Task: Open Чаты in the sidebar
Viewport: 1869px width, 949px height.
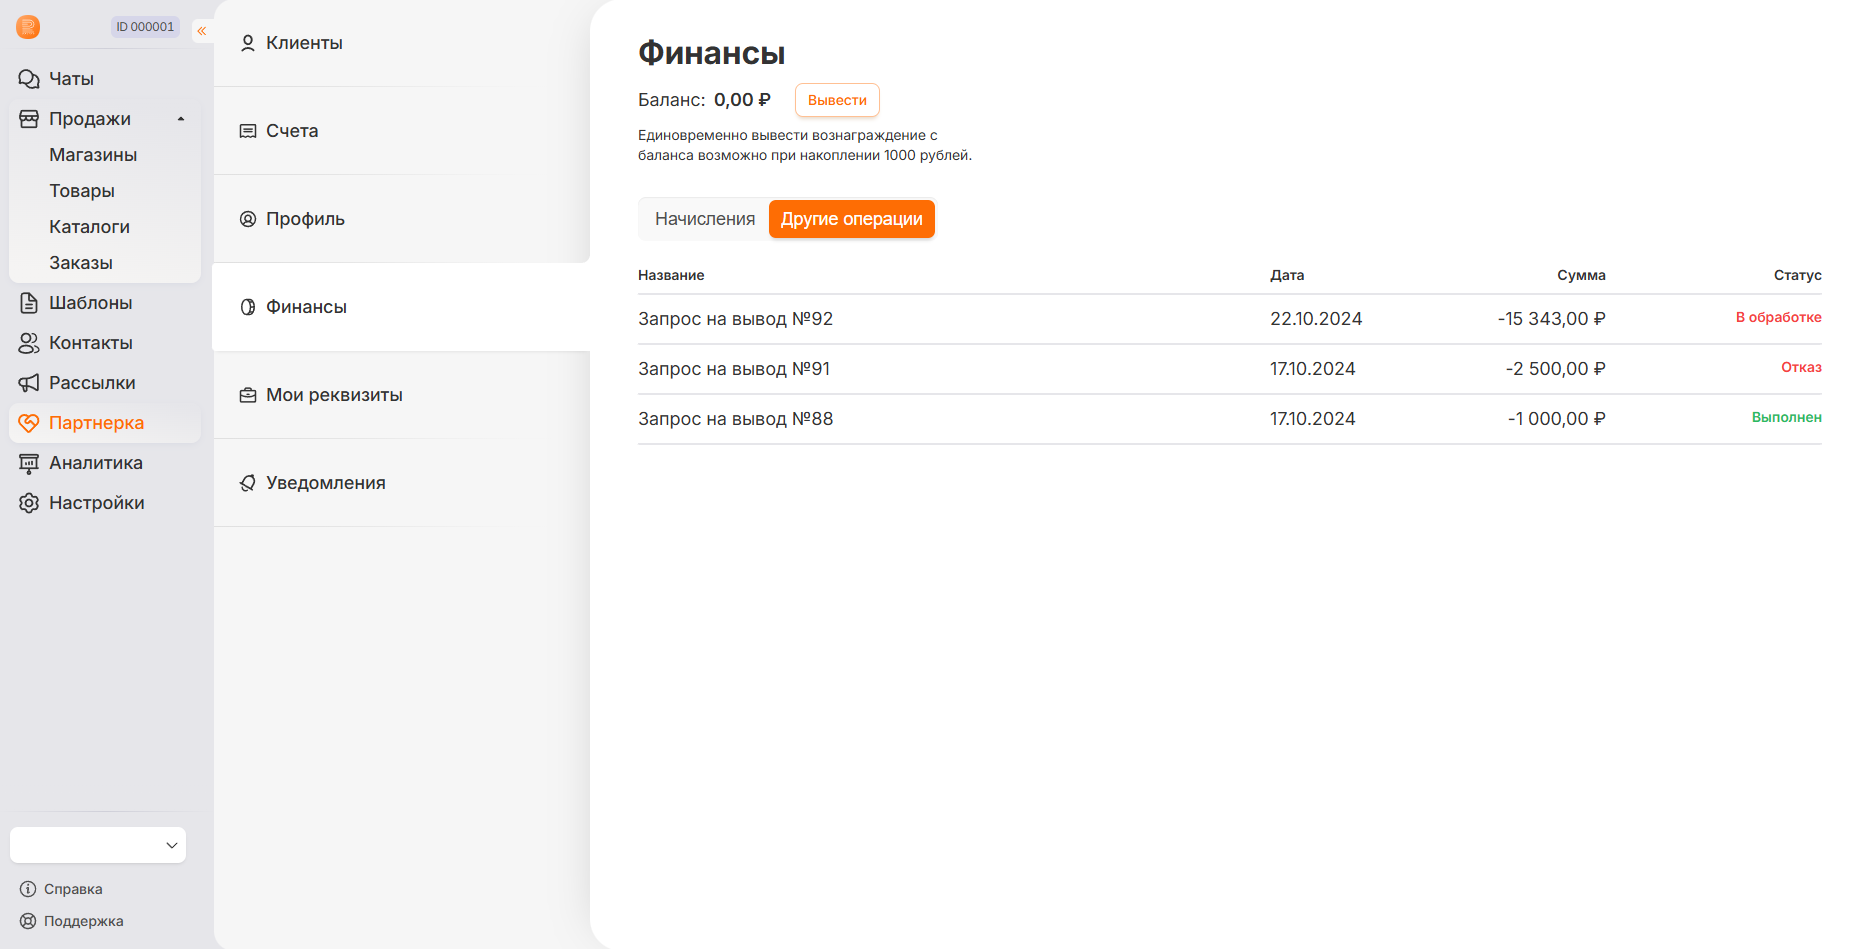Action: (x=71, y=79)
